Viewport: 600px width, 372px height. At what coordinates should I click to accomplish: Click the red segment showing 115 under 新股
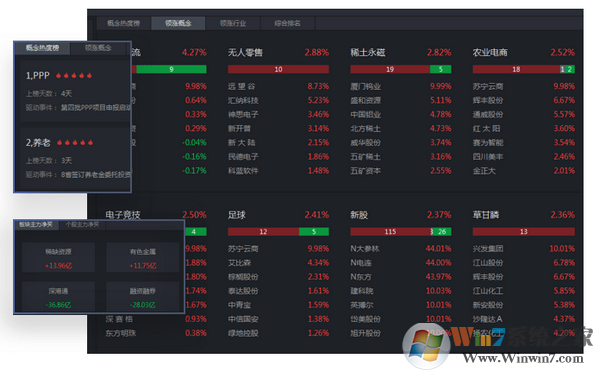390,232
